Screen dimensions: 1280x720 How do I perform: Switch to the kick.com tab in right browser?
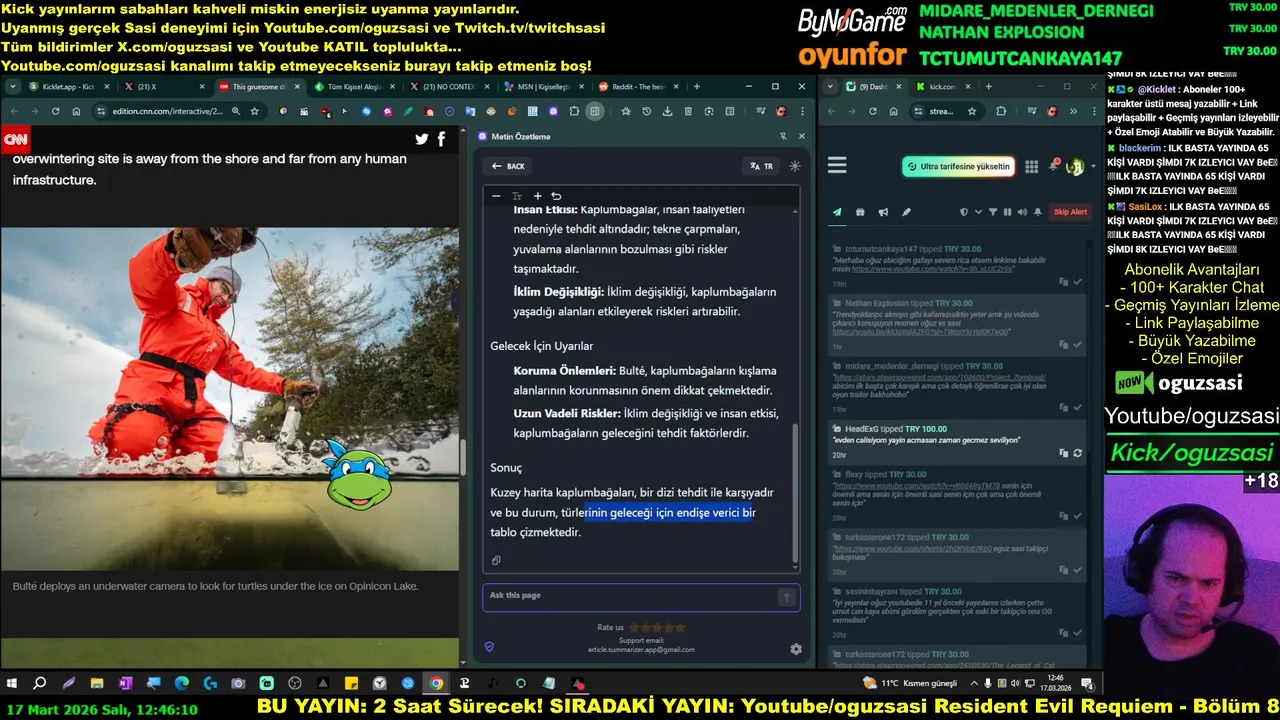[x=942, y=87]
